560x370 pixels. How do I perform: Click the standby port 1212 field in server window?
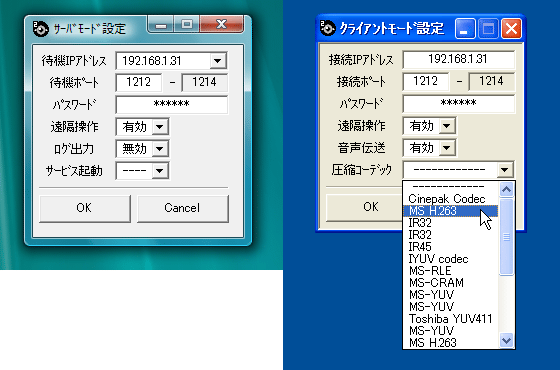coord(139,82)
